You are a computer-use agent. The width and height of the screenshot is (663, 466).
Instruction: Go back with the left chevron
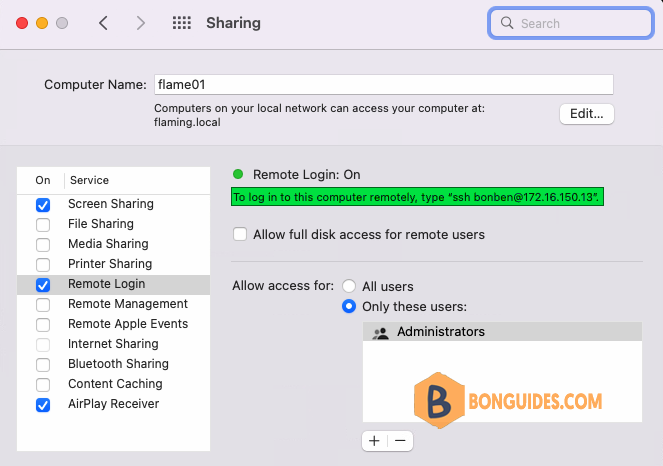[x=104, y=23]
